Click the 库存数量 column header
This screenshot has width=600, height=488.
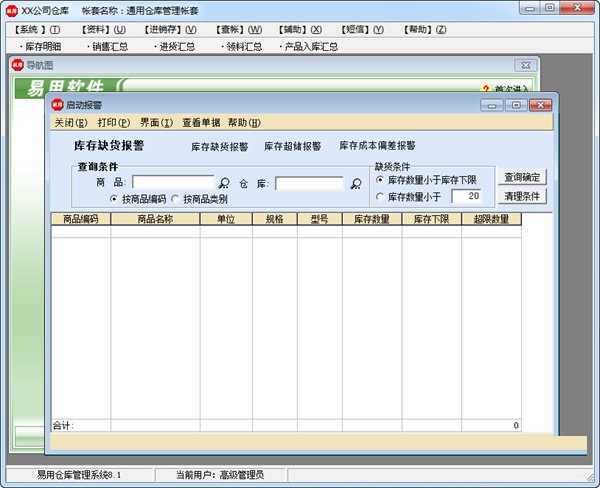point(372,219)
